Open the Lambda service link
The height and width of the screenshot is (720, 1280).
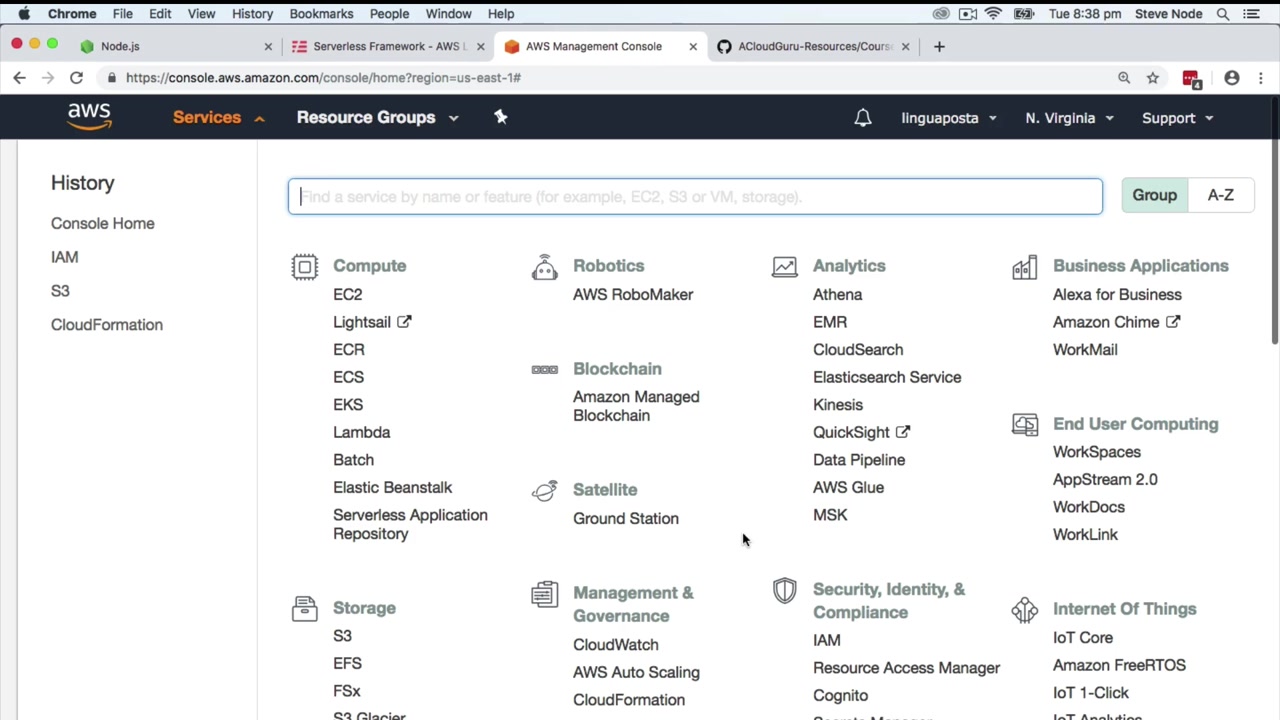pos(361,432)
